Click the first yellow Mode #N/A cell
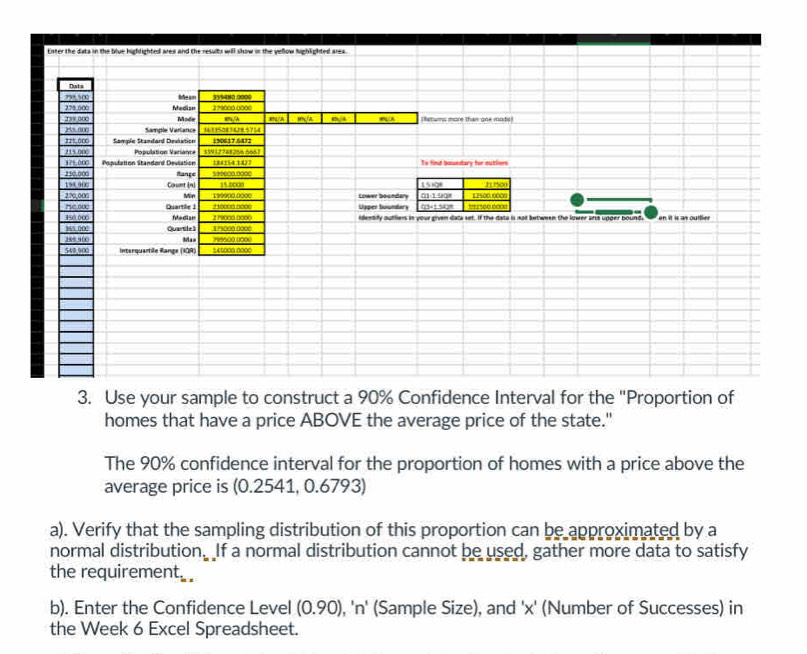The height and width of the screenshot is (654, 807). tap(230, 118)
